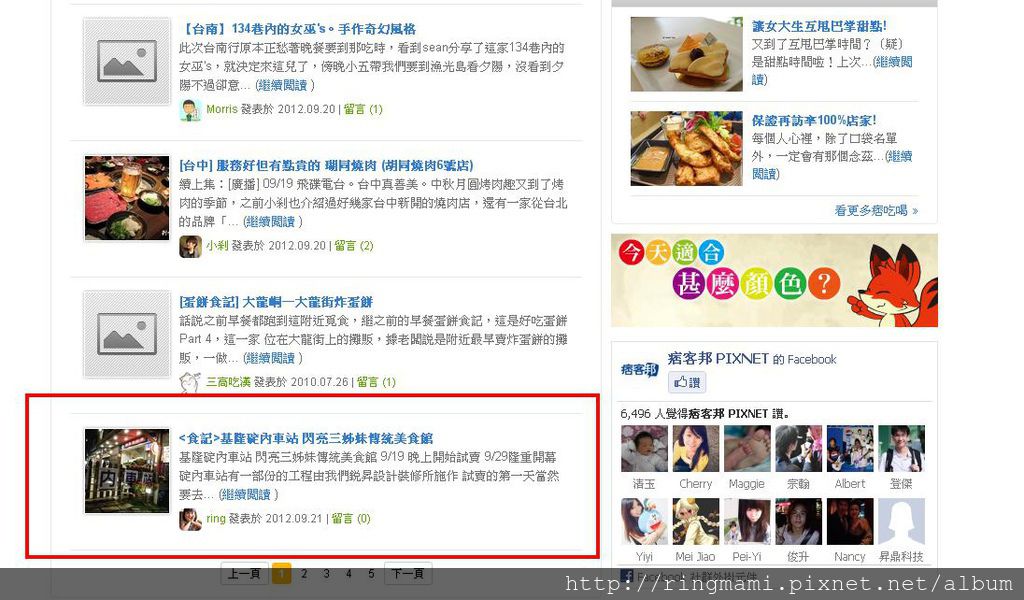Click Cherry's Facebook profile picture
The width and height of the screenshot is (1024, 600).
coord(696,449)
